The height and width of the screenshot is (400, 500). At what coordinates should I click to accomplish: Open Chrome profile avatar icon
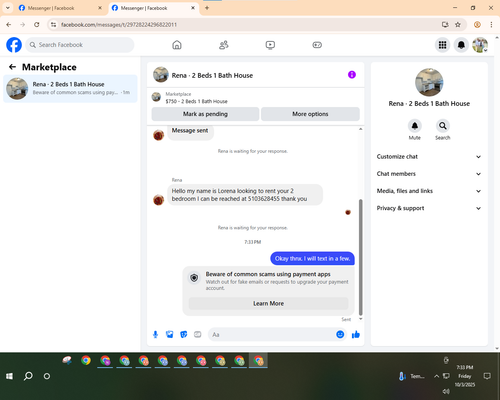pyautogui.click(x=477, y=25)
